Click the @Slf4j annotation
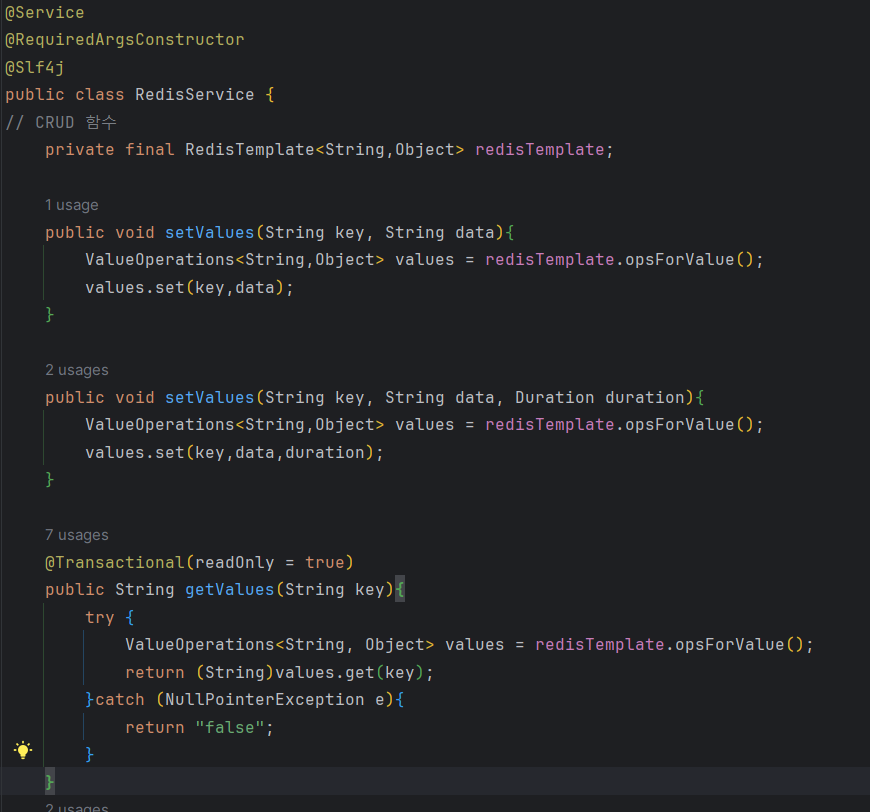Screen dimensions: 870x812 (34, 67)
